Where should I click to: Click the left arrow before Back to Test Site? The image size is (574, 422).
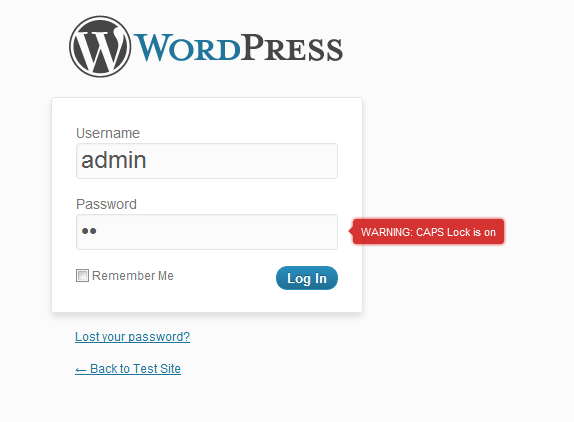(x=81, y=370)
